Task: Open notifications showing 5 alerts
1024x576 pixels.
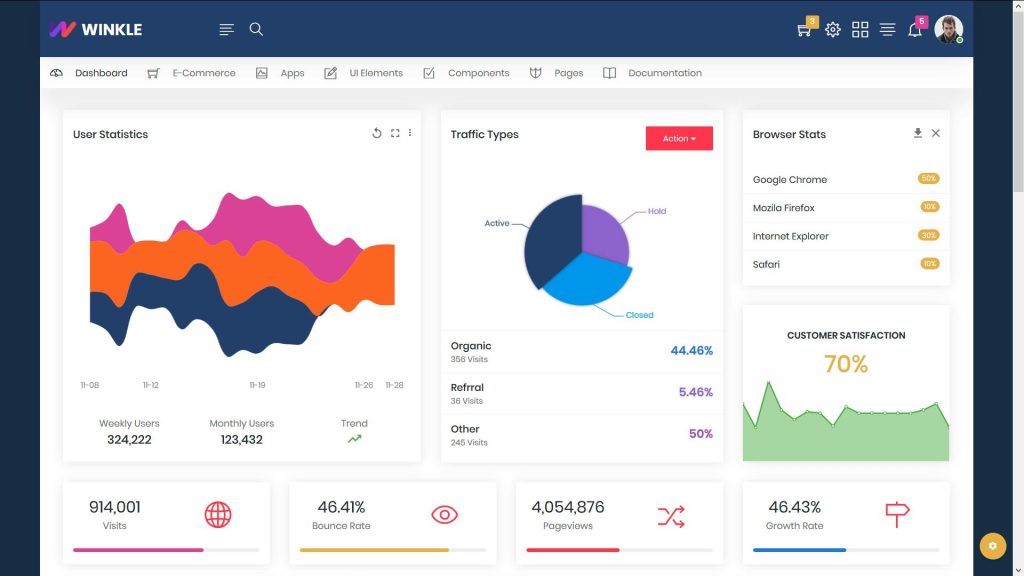Action: [915, 29]
